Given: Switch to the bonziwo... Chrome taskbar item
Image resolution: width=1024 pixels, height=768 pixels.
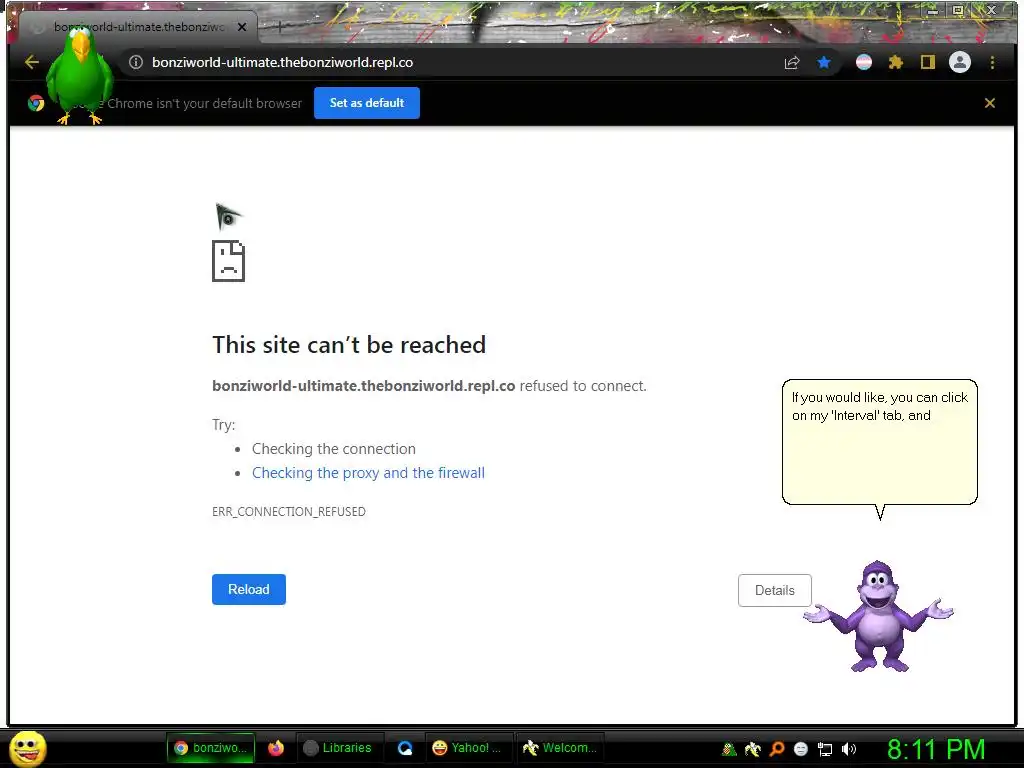Looking at the screenshot, I should pos(210,748).
